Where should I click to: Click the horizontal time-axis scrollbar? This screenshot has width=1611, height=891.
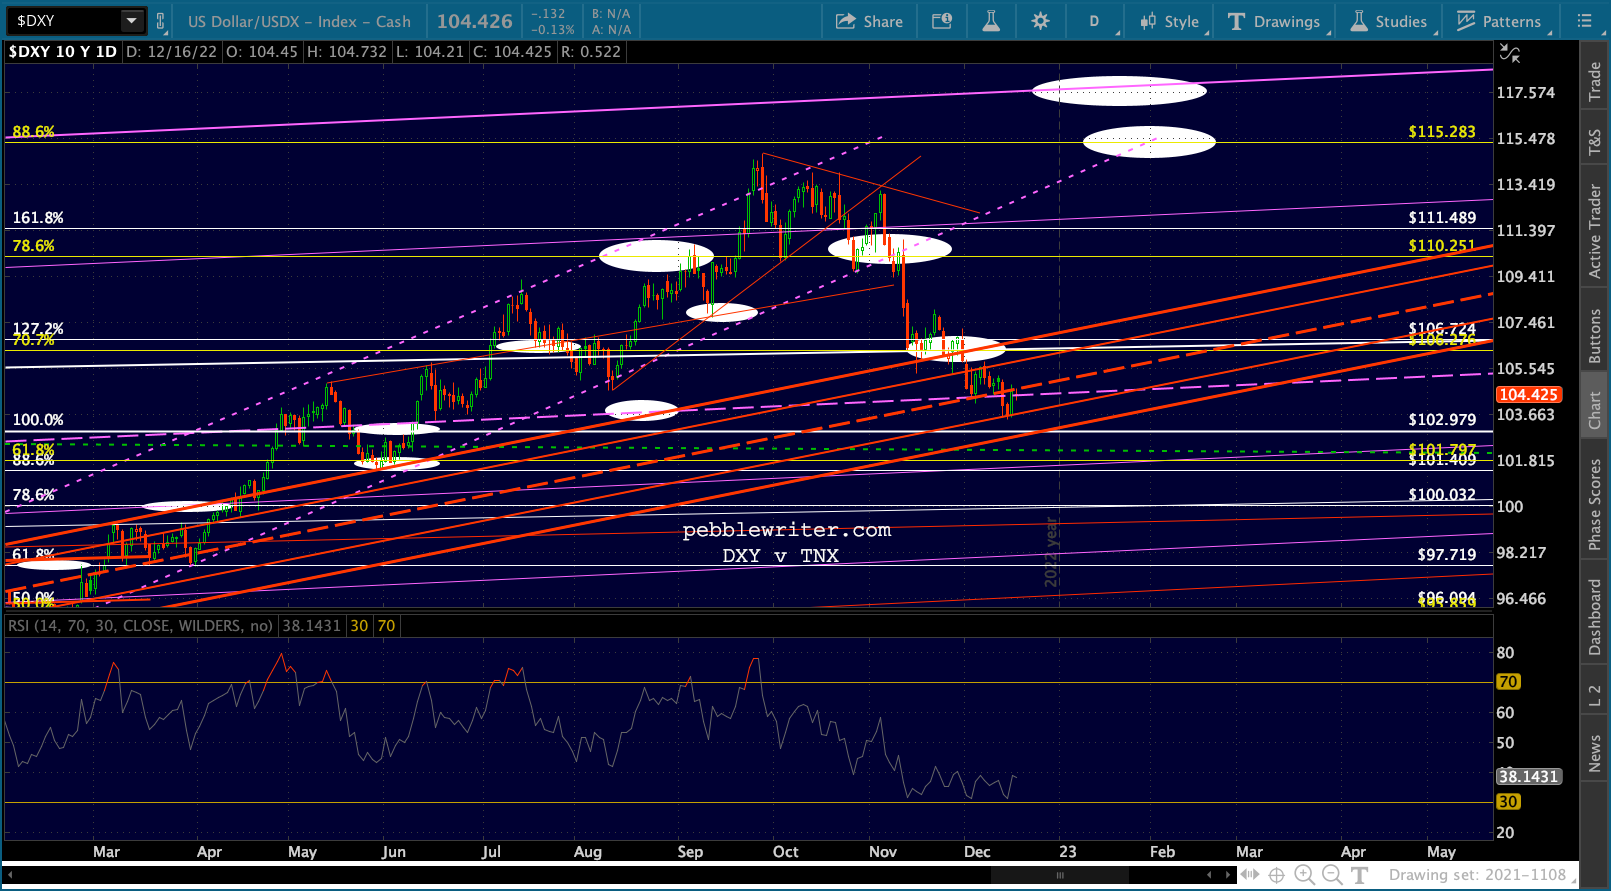(x=1060, y=875)
